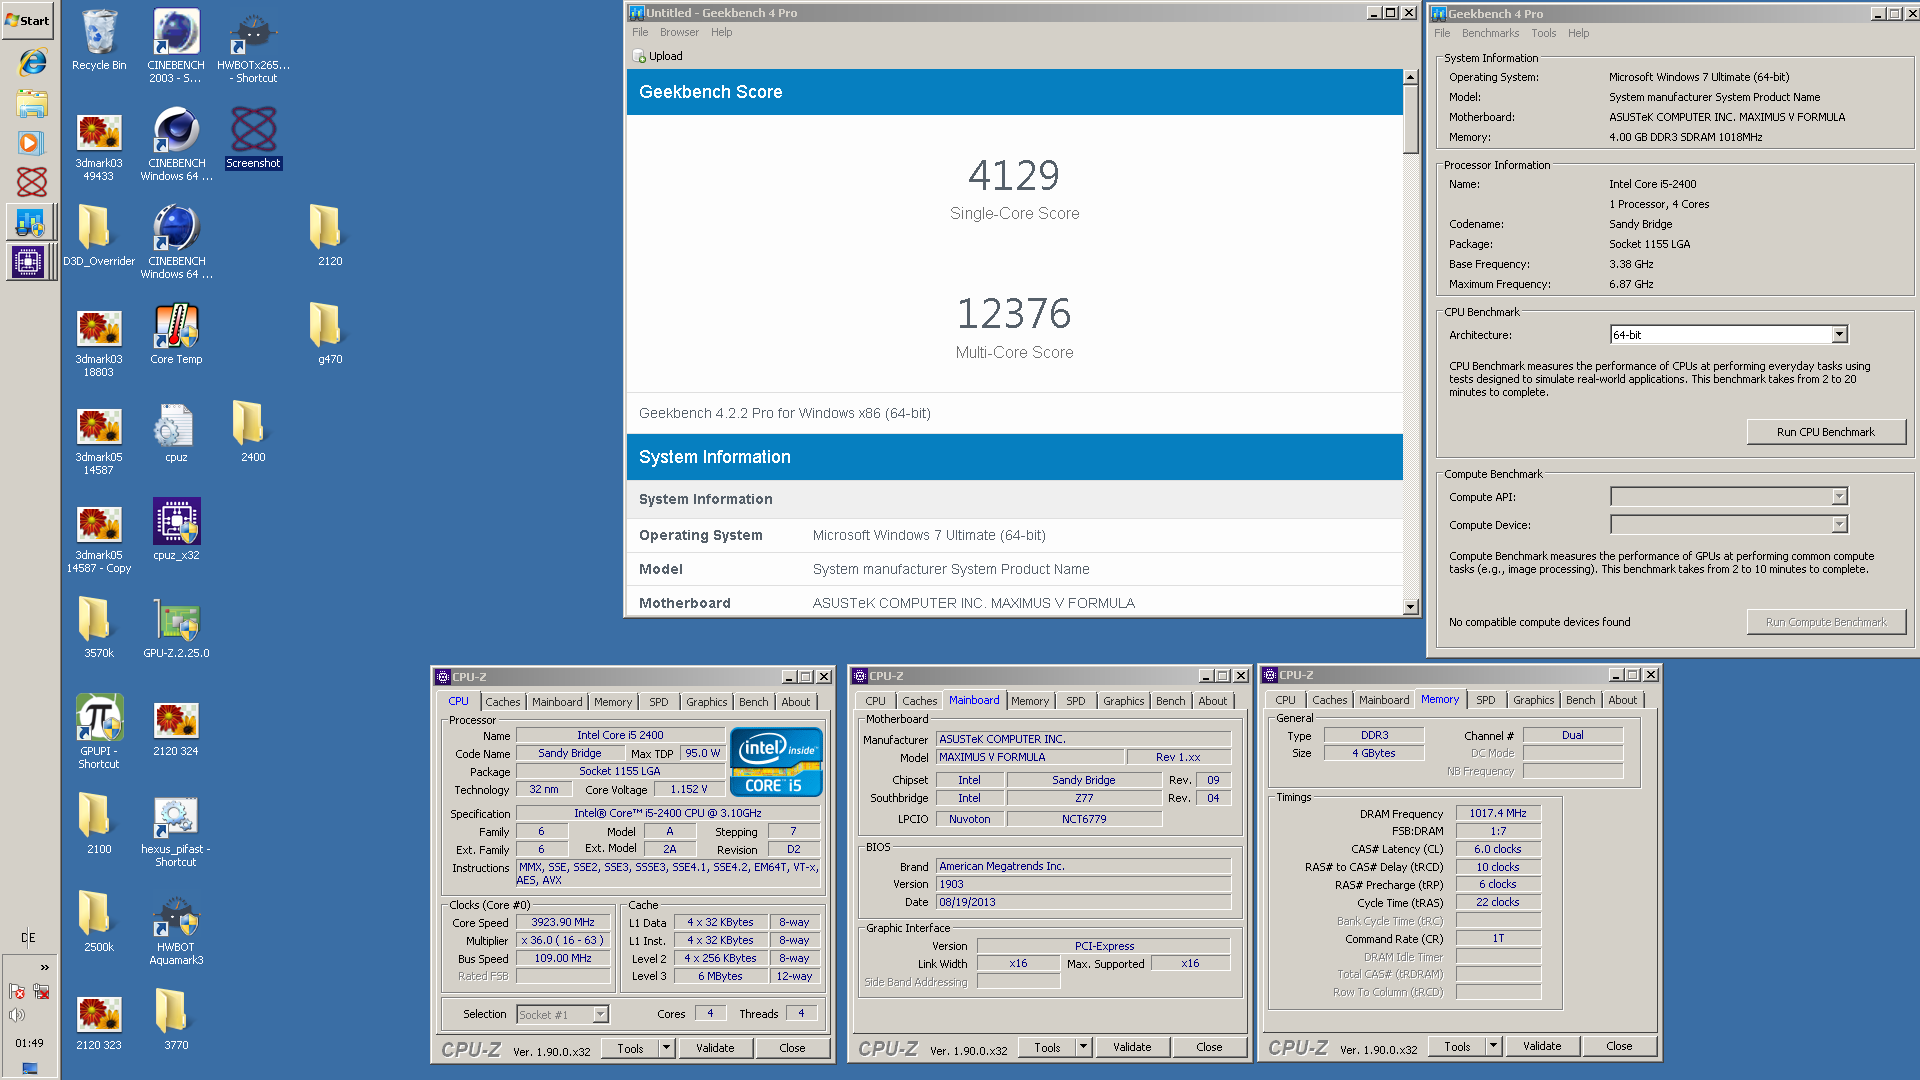Switch to SPD tab in Mainboard CPU-Z window

pyautogui.click(x=1075, y=701)
